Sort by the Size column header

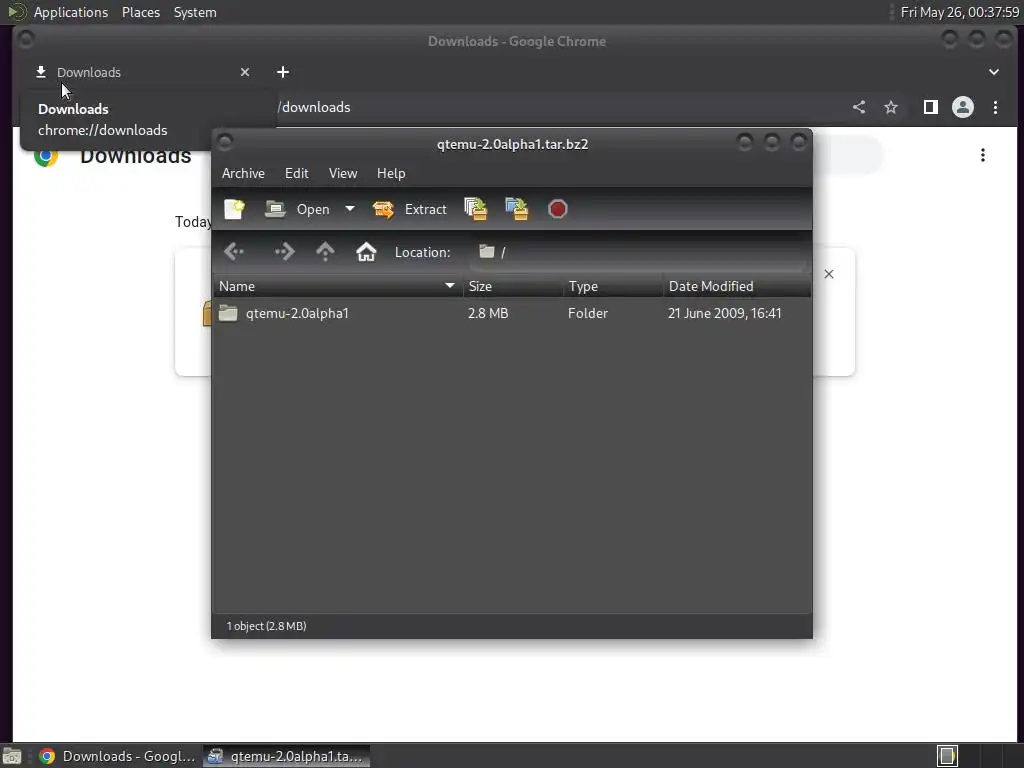(513, 286)
